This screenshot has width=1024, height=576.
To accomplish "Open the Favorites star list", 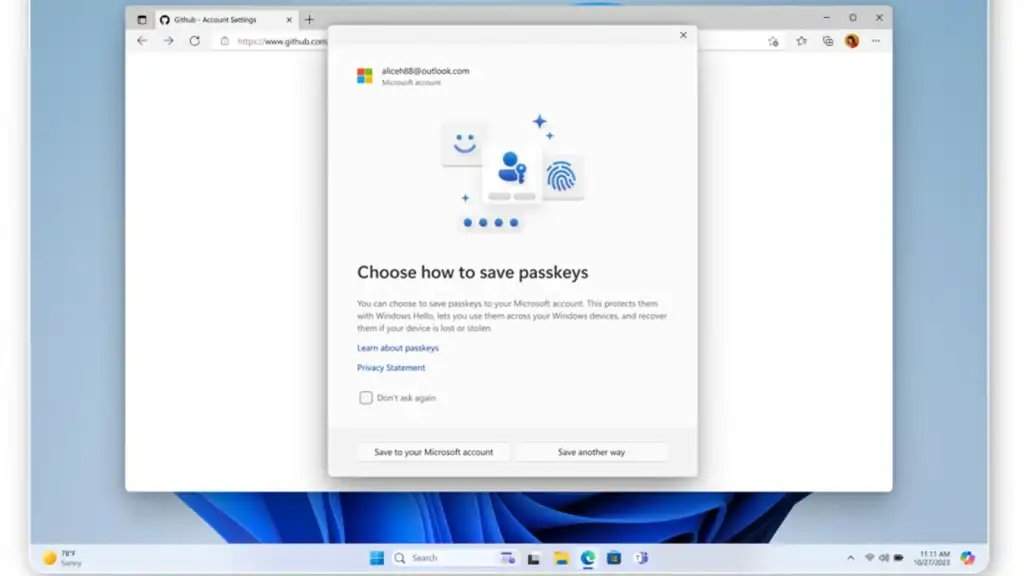I will click(x=801, y=41).
